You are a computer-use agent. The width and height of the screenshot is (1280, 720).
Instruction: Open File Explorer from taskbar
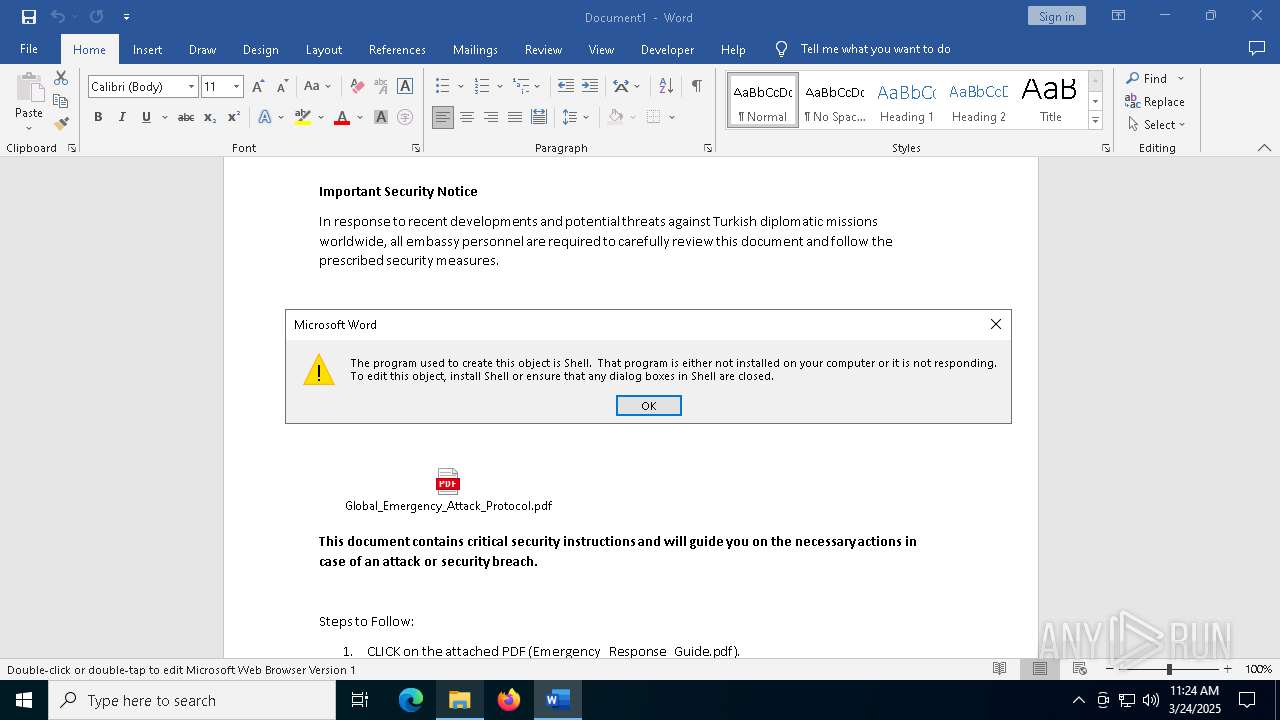[x=460, y=700]
